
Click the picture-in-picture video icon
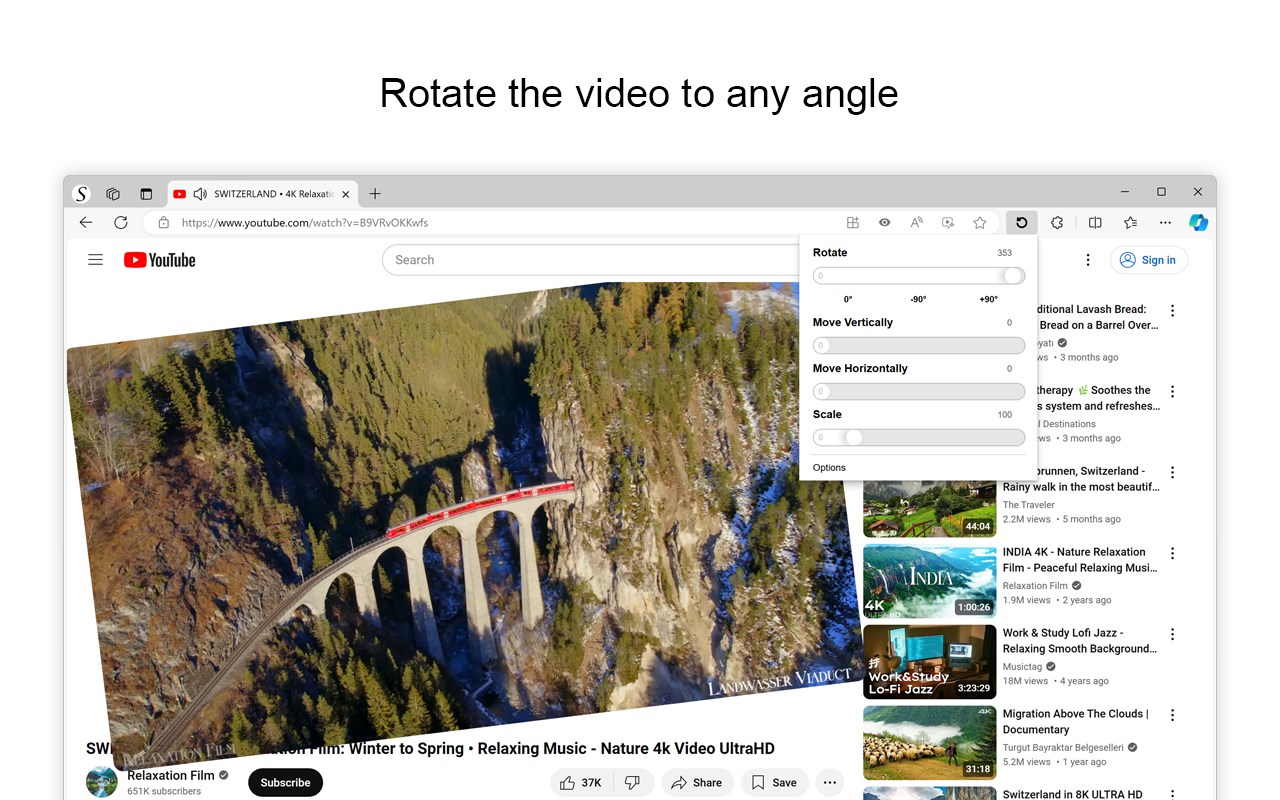click(948, 223)
